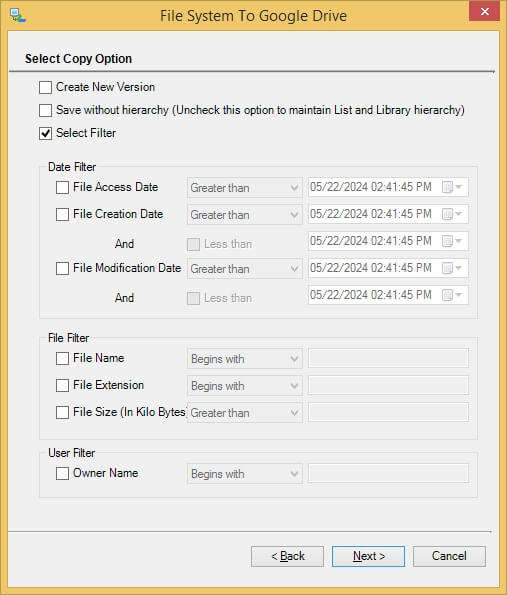Open File Size Greater than dropdown
Viewport: 507px width, 595px height.
(x=245, y=412)
